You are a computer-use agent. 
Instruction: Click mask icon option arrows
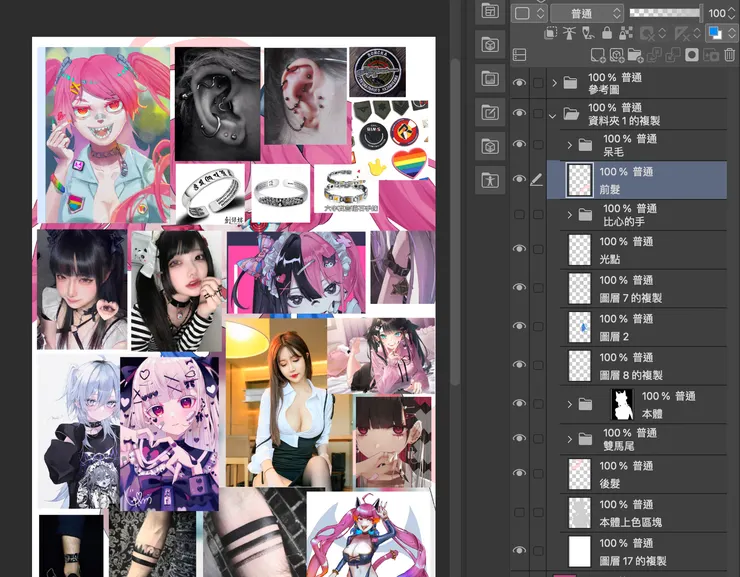[662, 33]
